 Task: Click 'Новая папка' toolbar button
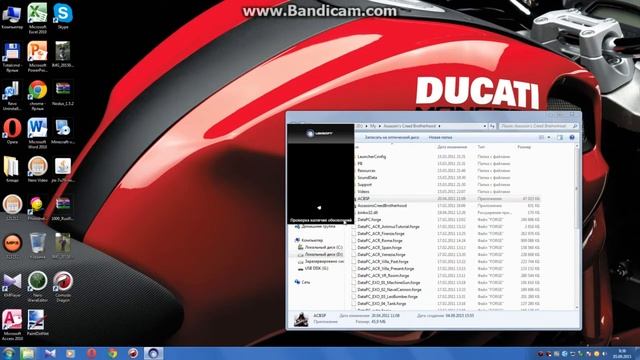(440, 138)
